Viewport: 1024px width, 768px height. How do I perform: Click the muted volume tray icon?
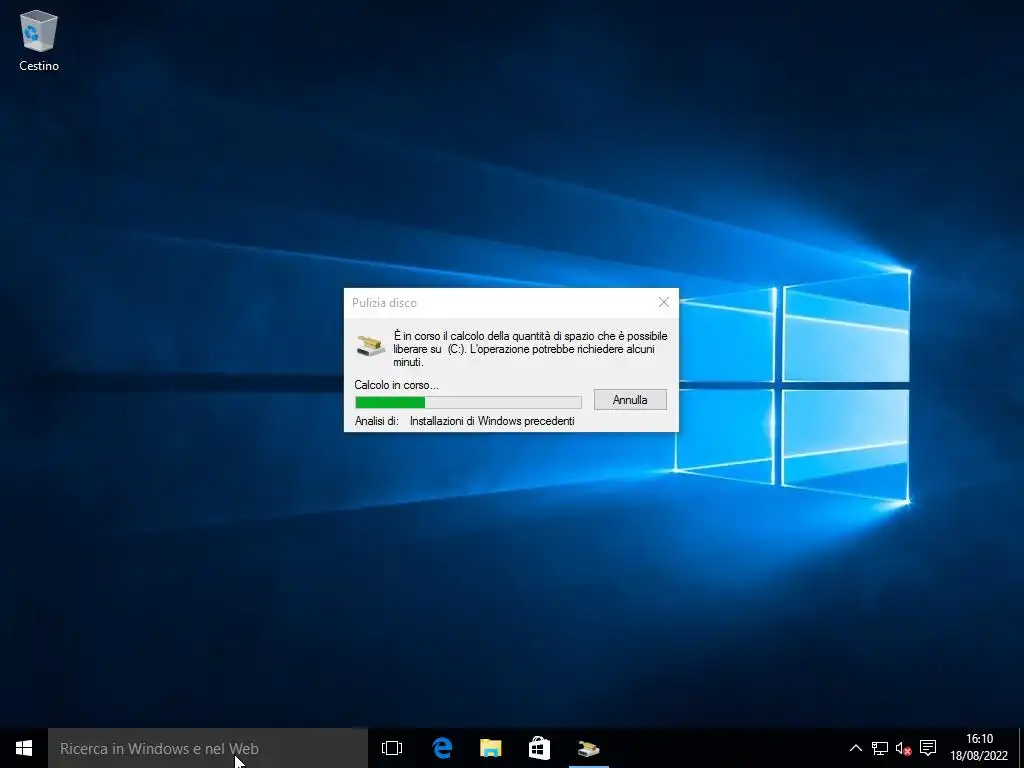pos(903,748)
